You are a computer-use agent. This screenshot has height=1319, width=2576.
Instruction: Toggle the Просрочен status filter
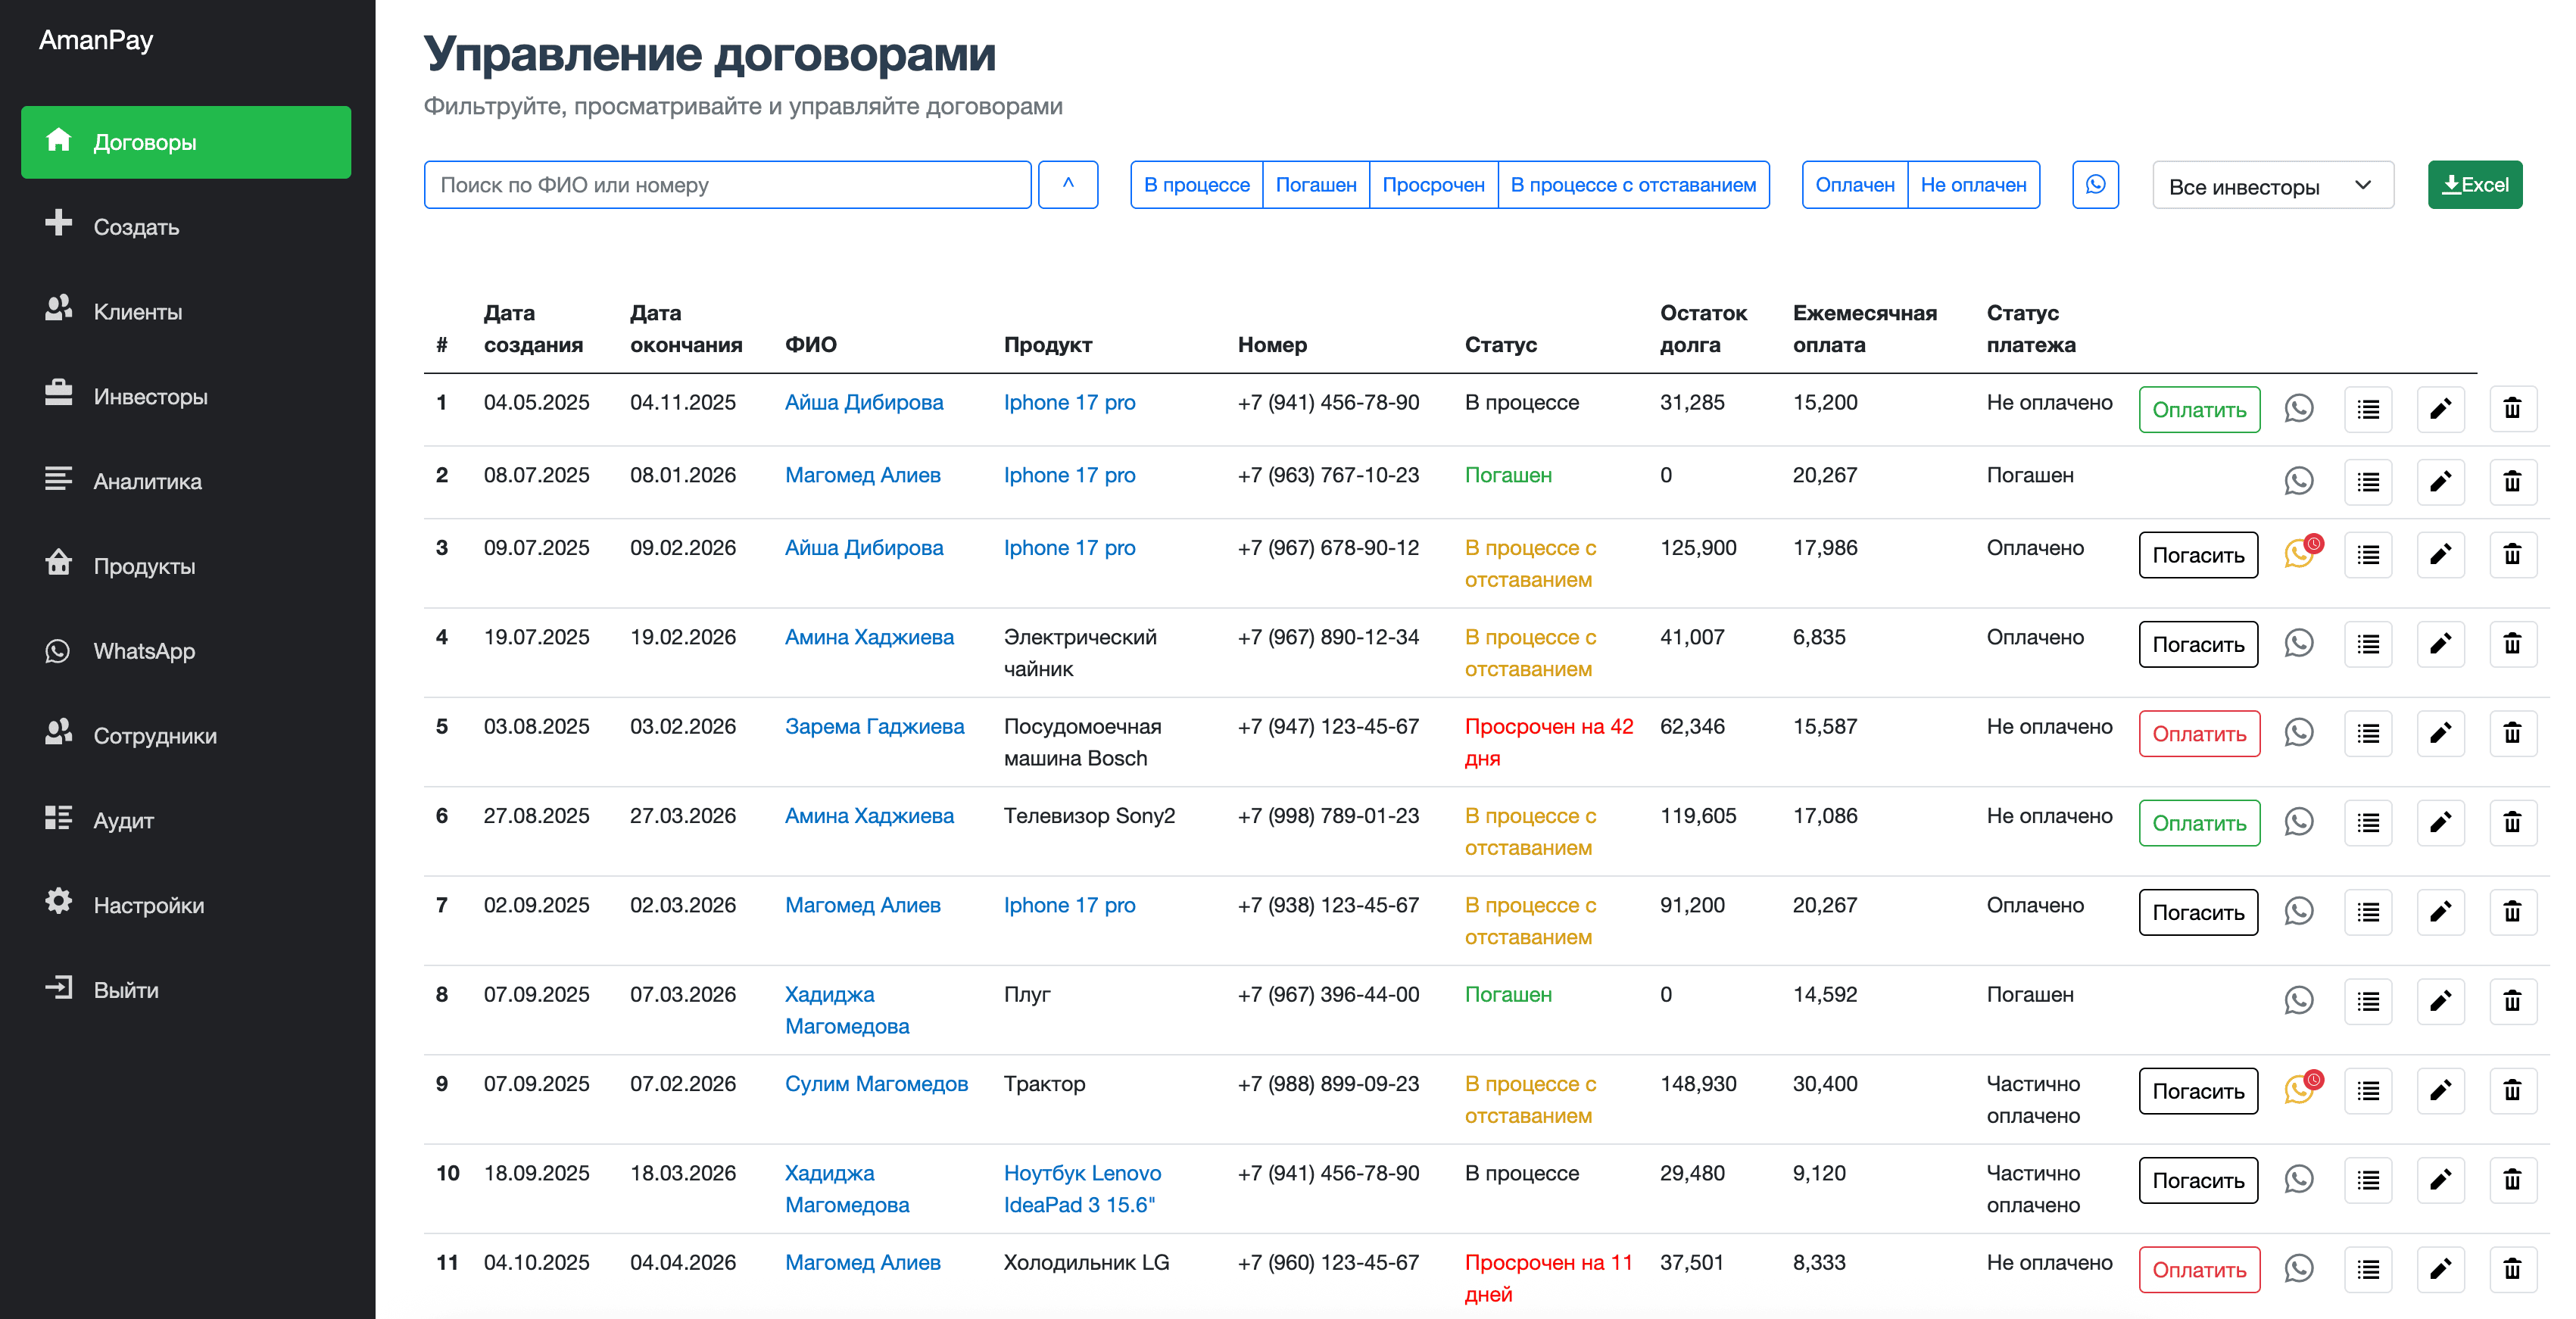pos(1433,184)
